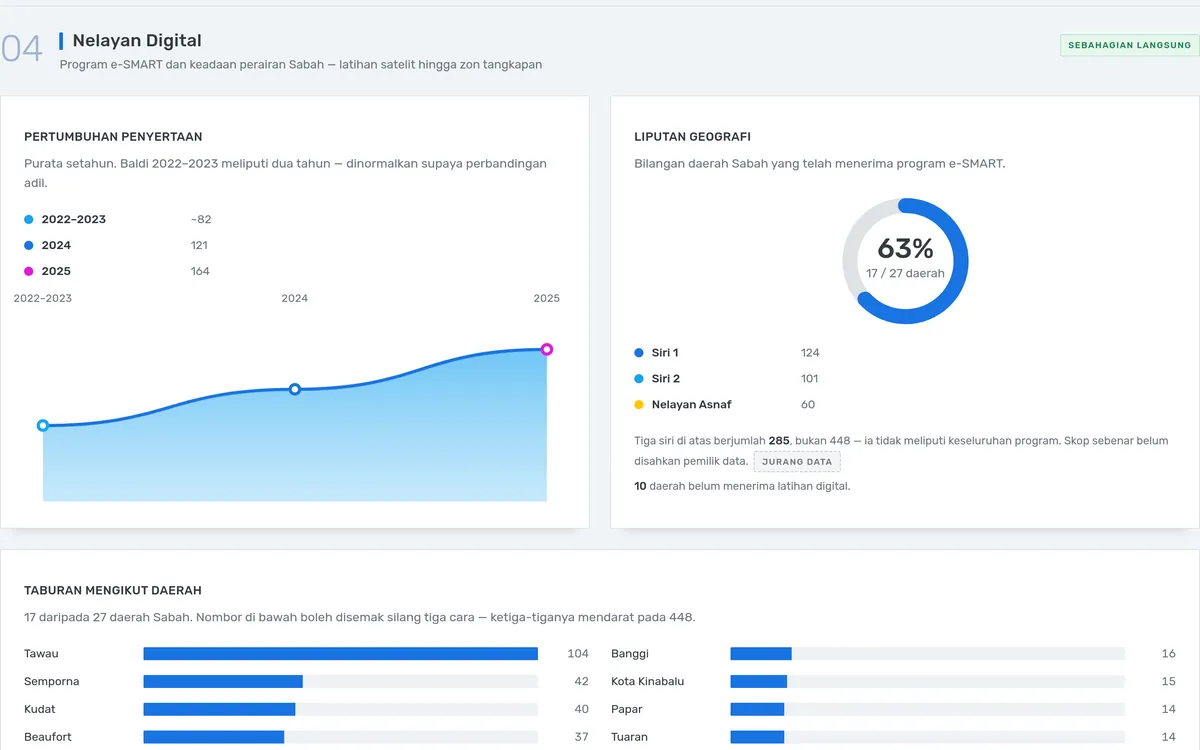This screenshot has width=1200, height=750.
Task: Click the 2025 axis label above chart
Action: click(x=547, y=298)
